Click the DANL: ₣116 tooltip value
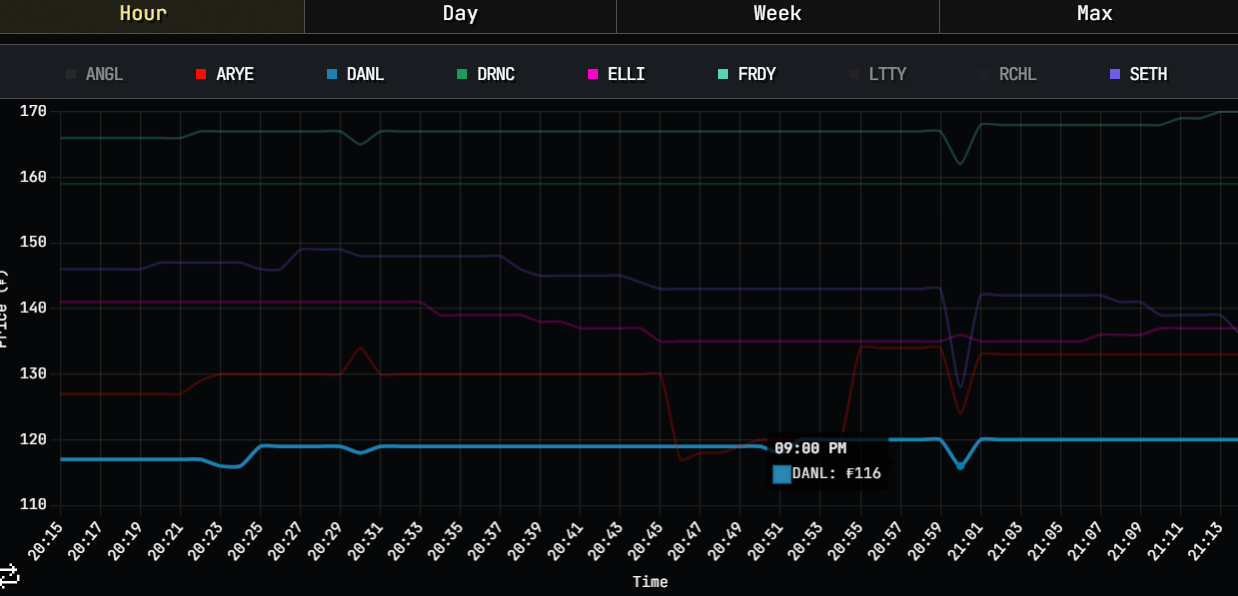The image size is (1238, 596). click(836, 473)
